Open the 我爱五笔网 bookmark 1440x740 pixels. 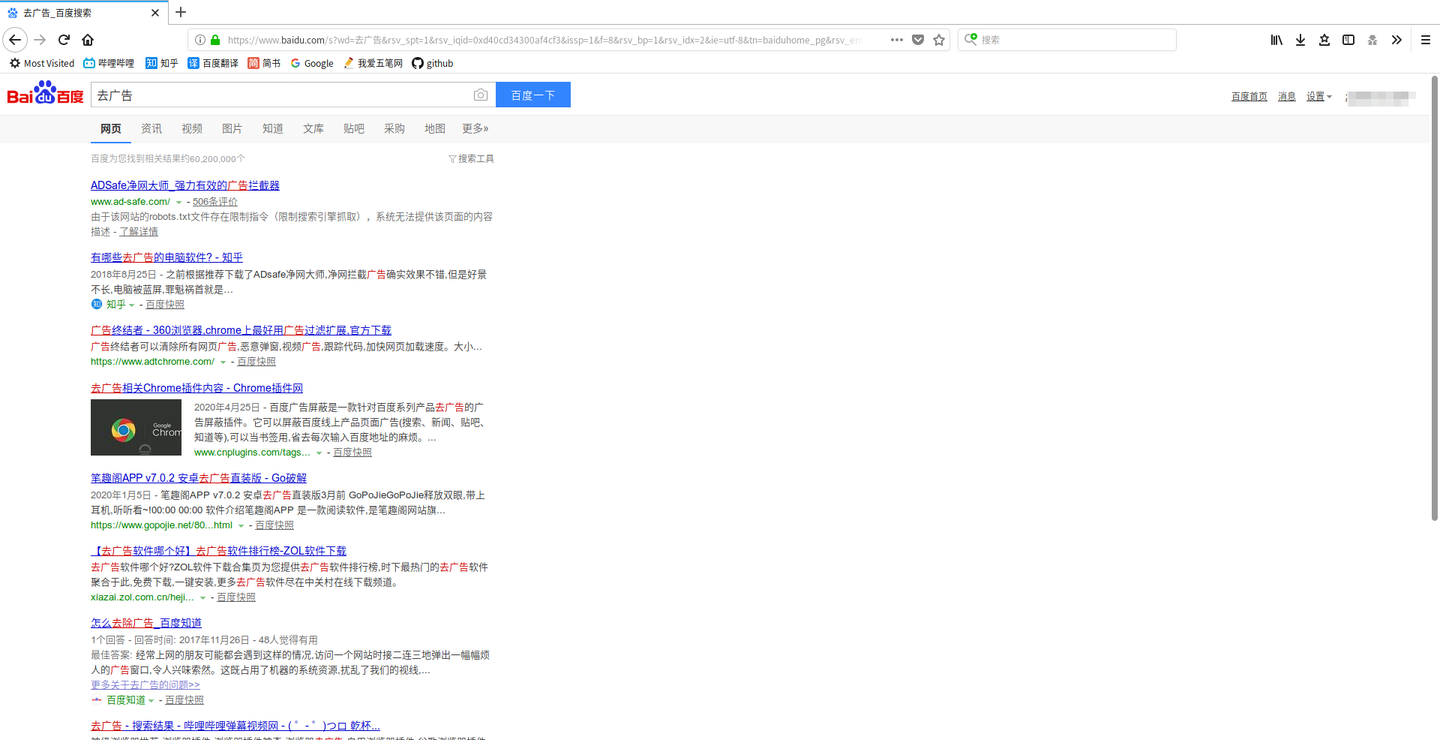[373, 63]
